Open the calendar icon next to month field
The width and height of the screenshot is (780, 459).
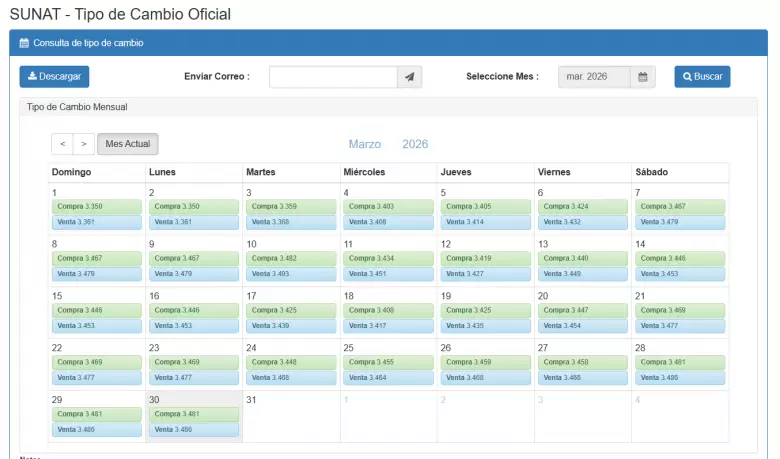643,77
